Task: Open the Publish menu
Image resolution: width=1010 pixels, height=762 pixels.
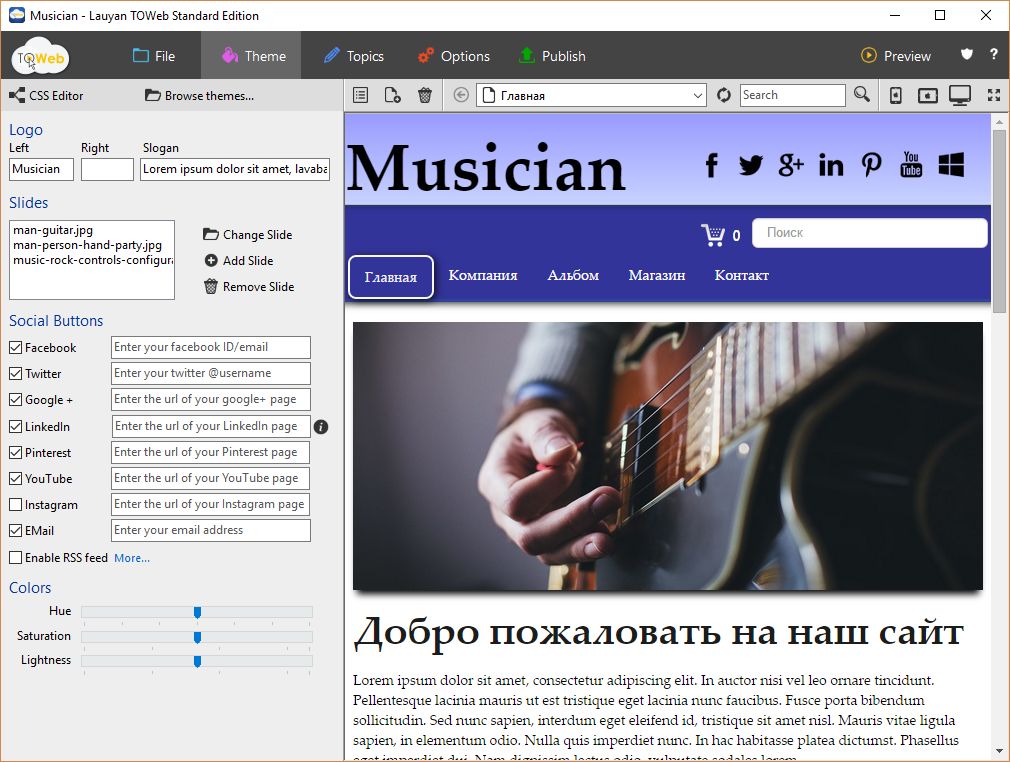Action: coord(552,56)
